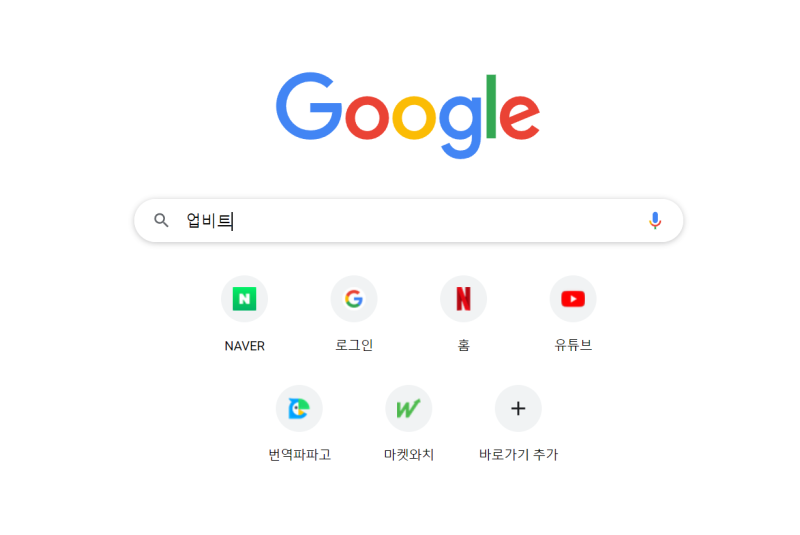The image size is (800, 535).
Task: Select the 바로가기 추가 label
Action: [518, 454]
